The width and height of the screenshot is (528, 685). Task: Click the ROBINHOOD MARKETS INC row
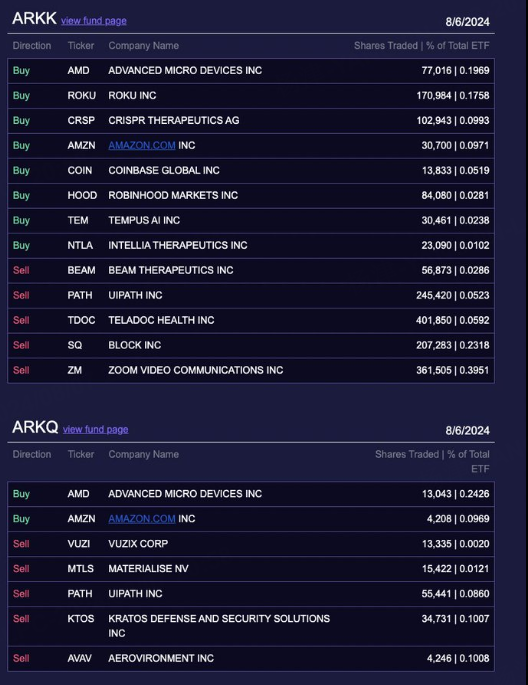(251, 195)
